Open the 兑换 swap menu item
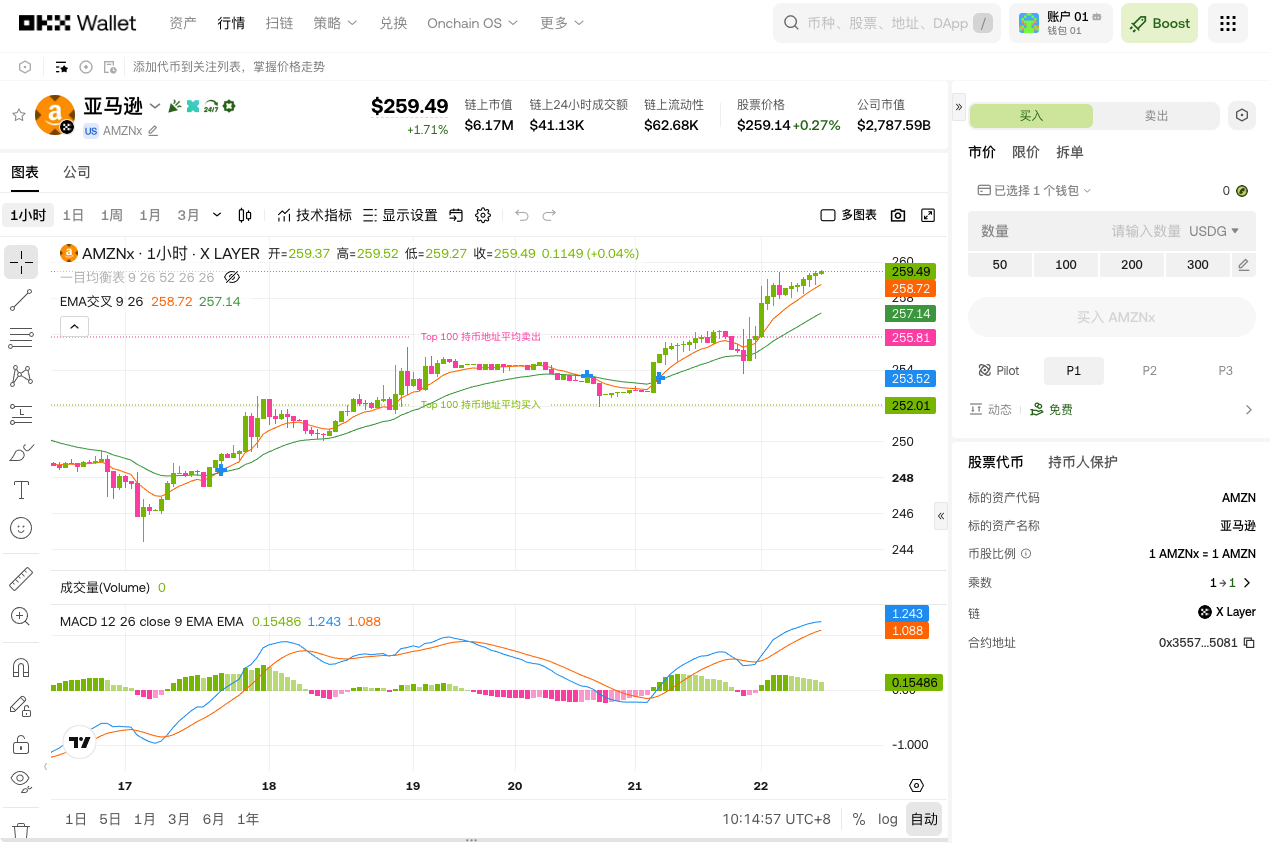1270x843 pixels. click(393, 23)
